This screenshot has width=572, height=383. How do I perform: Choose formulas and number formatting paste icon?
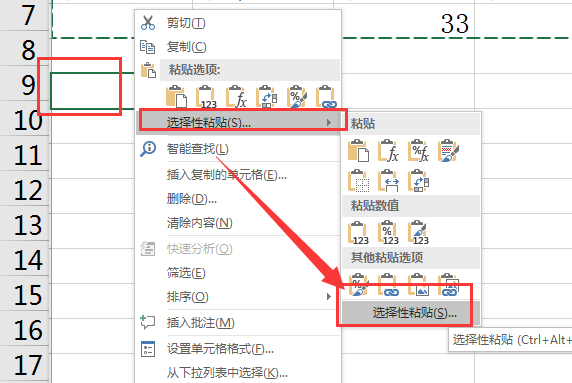coord(418,150)
